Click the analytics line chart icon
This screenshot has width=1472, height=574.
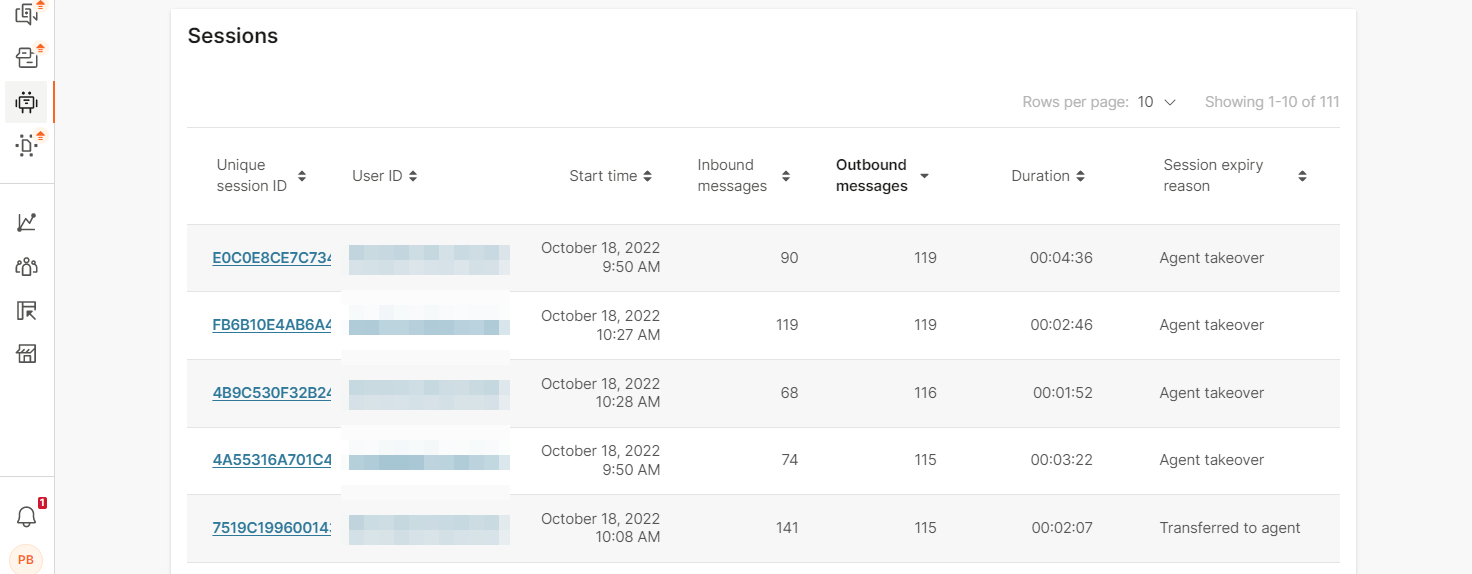coord(27,222)
